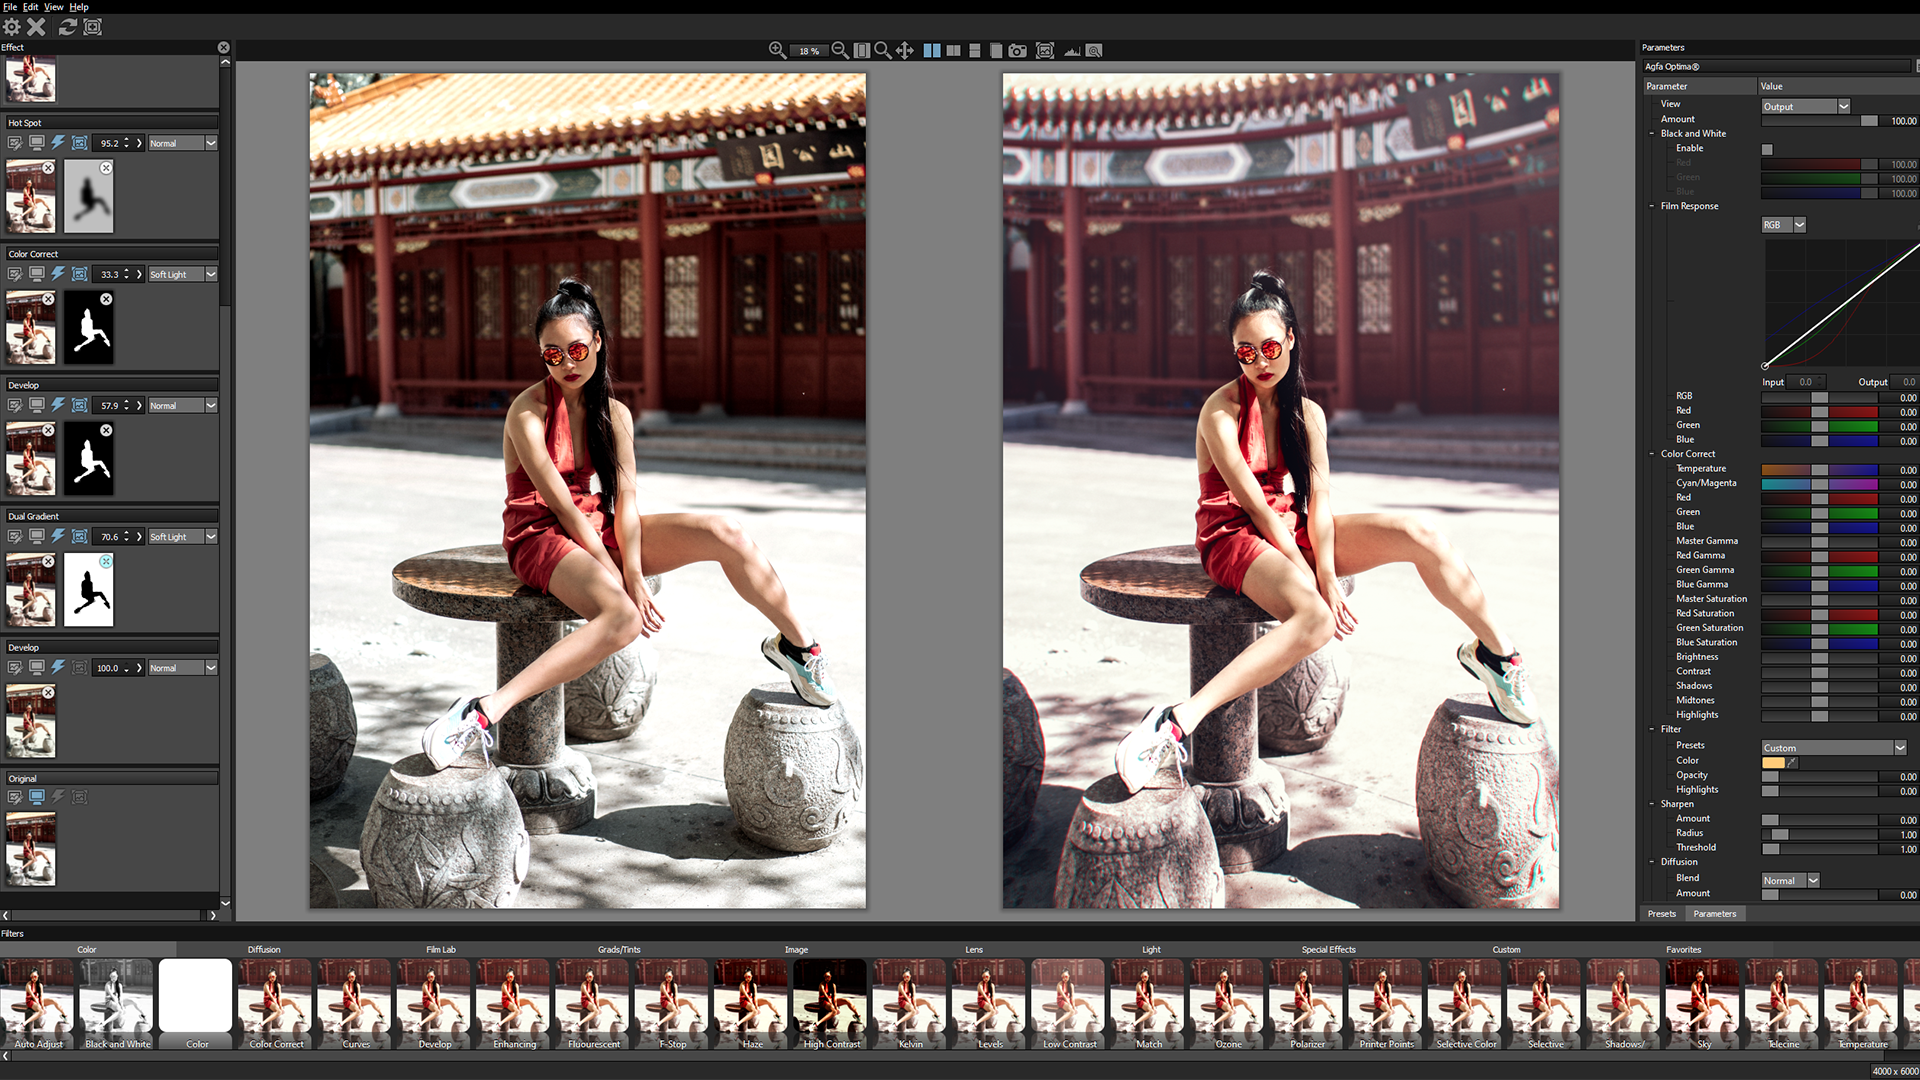Click the mask icon on first Develop layer

point(79,405)
